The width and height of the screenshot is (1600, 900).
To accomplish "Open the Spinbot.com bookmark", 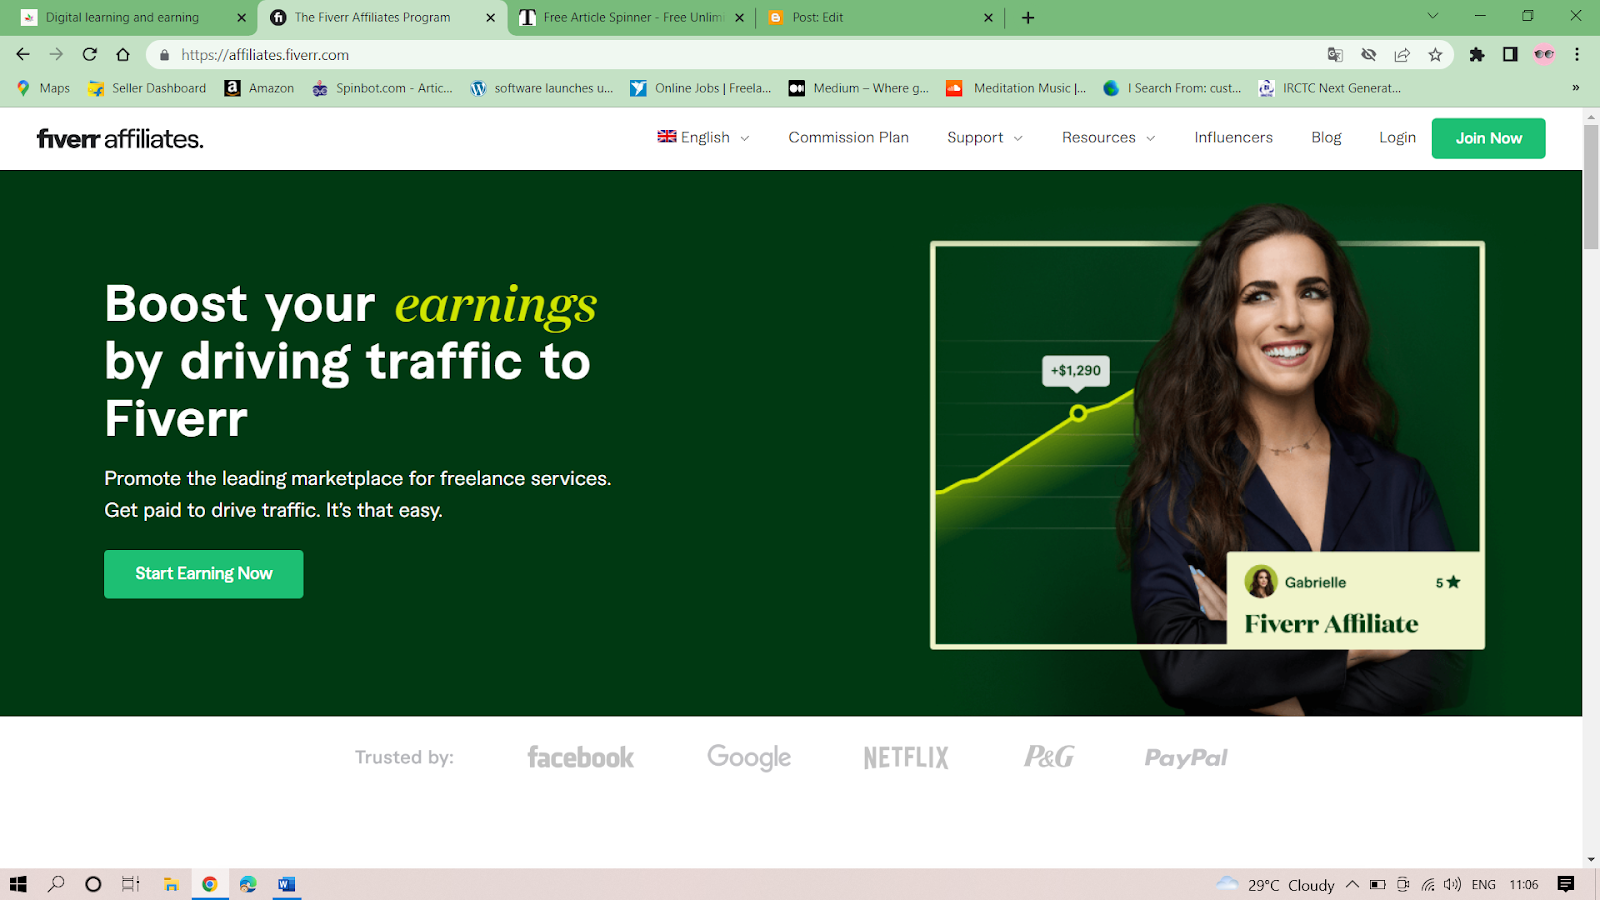I will tap(382, 88).
